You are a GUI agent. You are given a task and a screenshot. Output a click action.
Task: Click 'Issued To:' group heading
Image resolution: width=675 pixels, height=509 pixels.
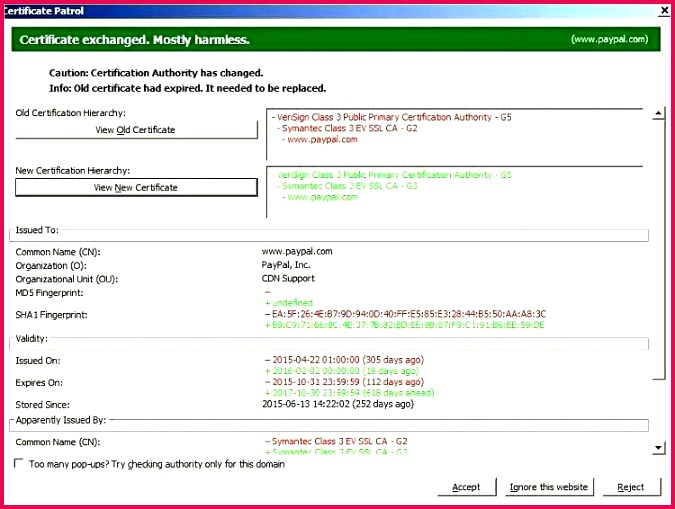pyautogui.click(x=37, y=230)
